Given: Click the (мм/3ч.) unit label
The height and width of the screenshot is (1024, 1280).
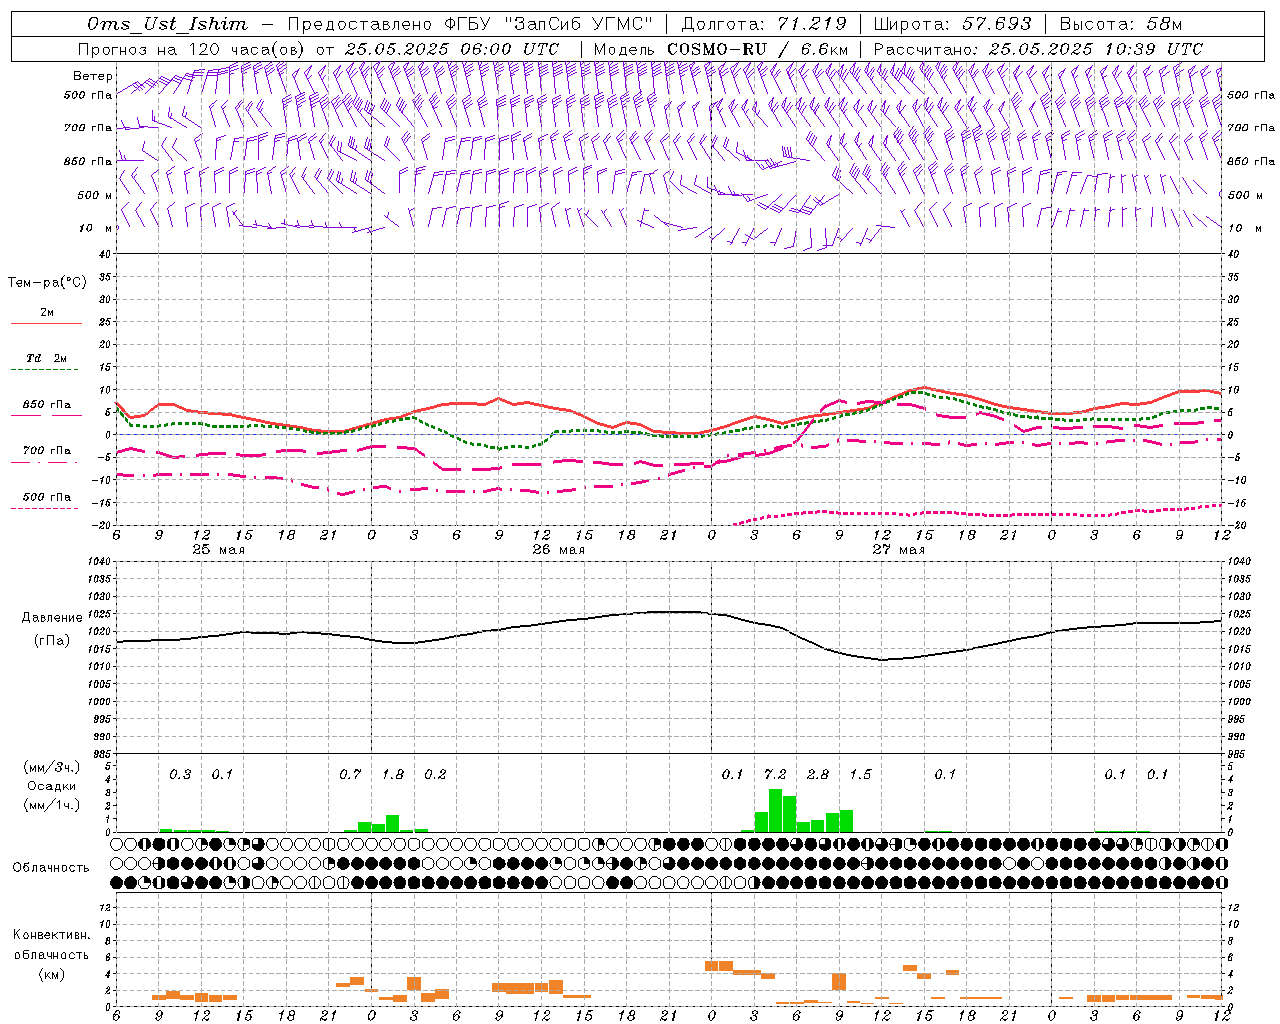Looking at the screenshot, I should [x=52, y=767].
